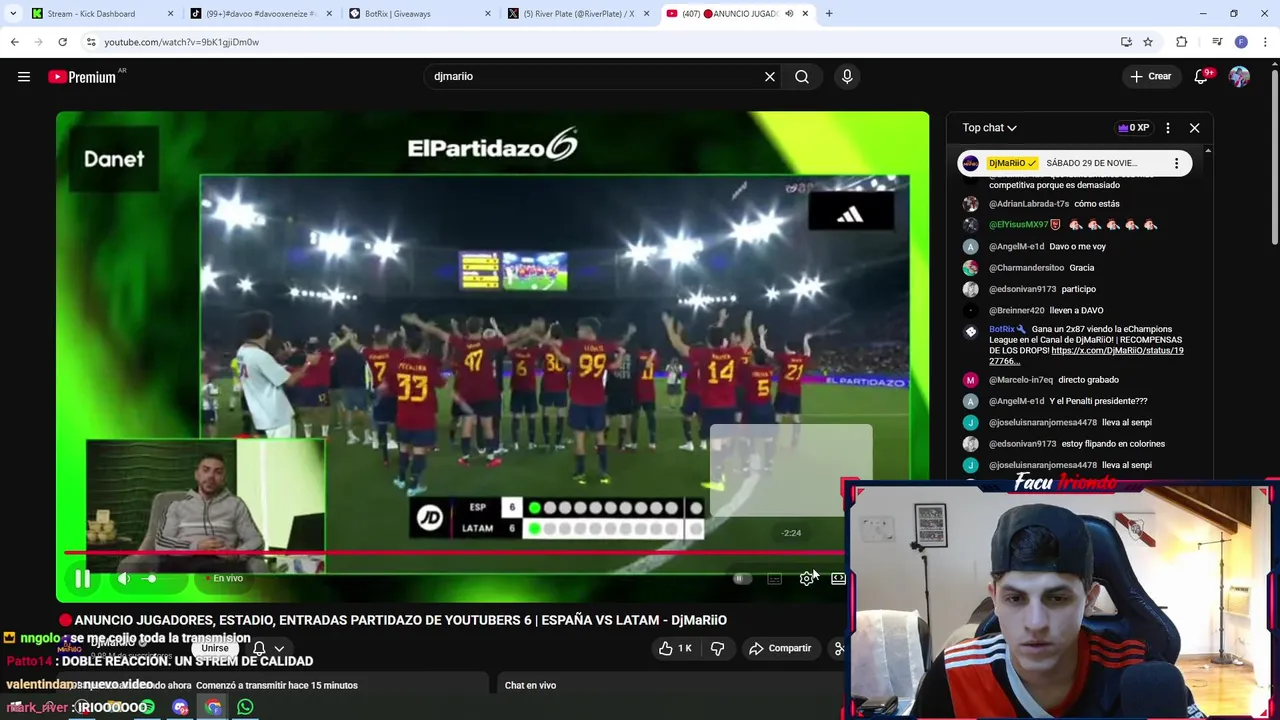Click the magnifier search button

(802, 76)
